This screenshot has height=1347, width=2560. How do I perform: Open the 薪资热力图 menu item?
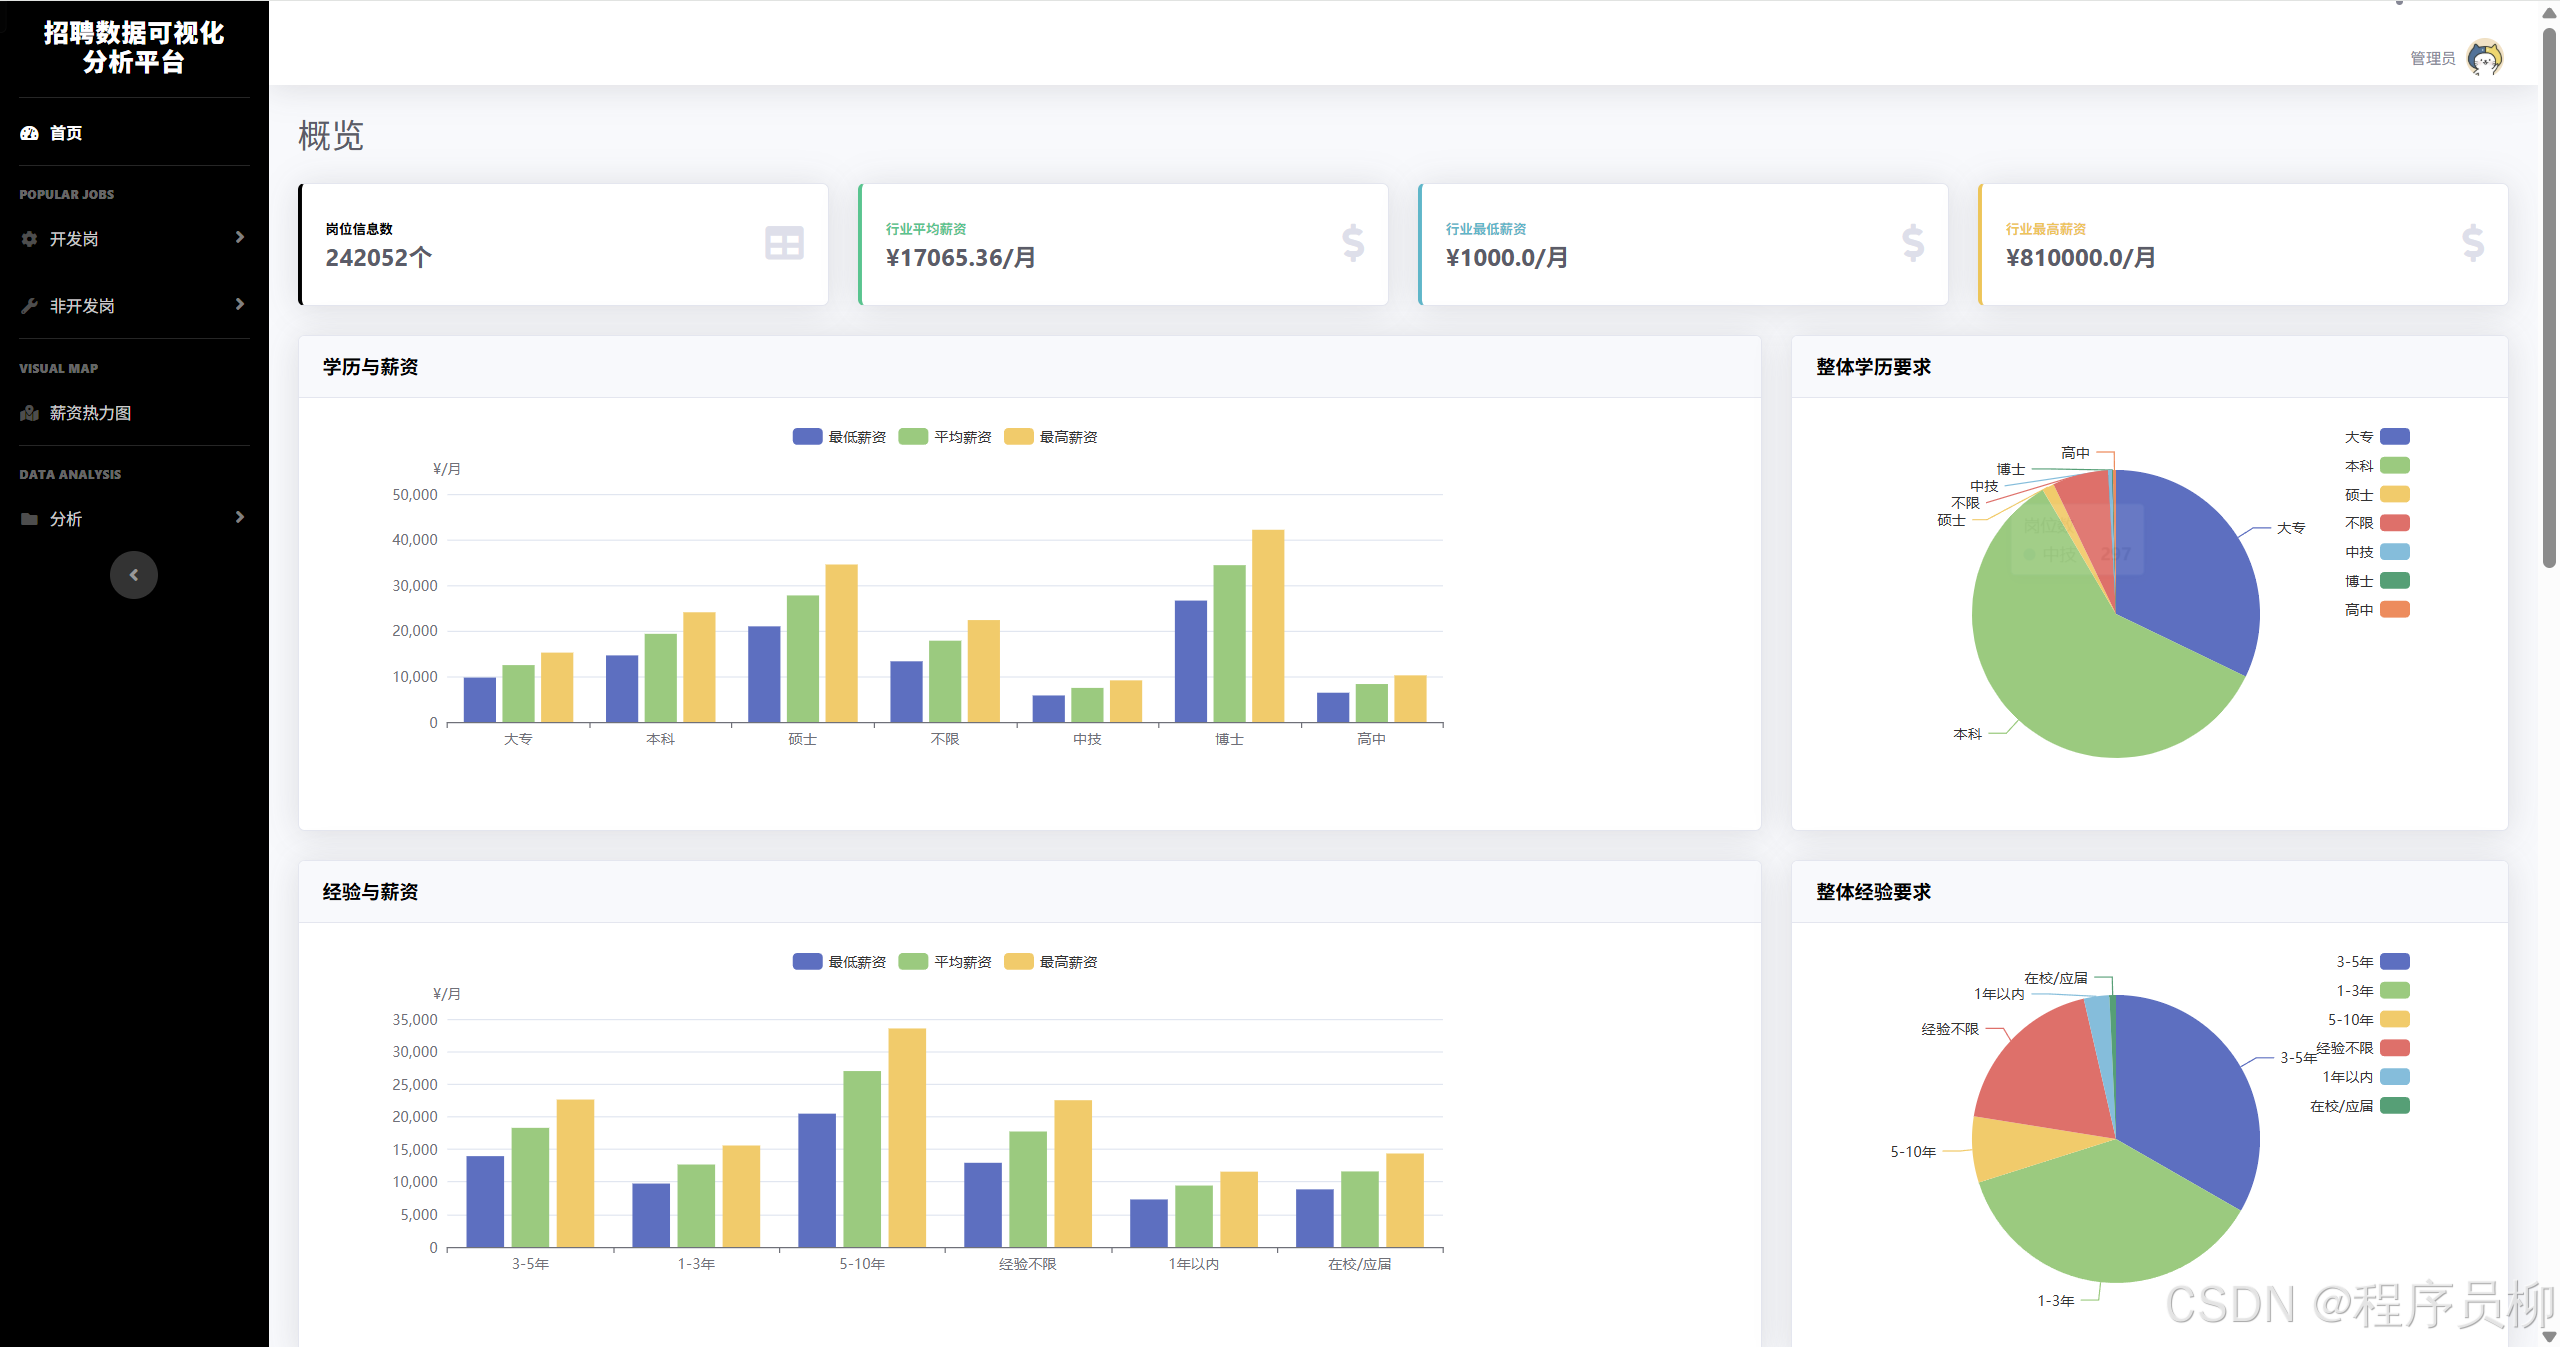(90, 413)
